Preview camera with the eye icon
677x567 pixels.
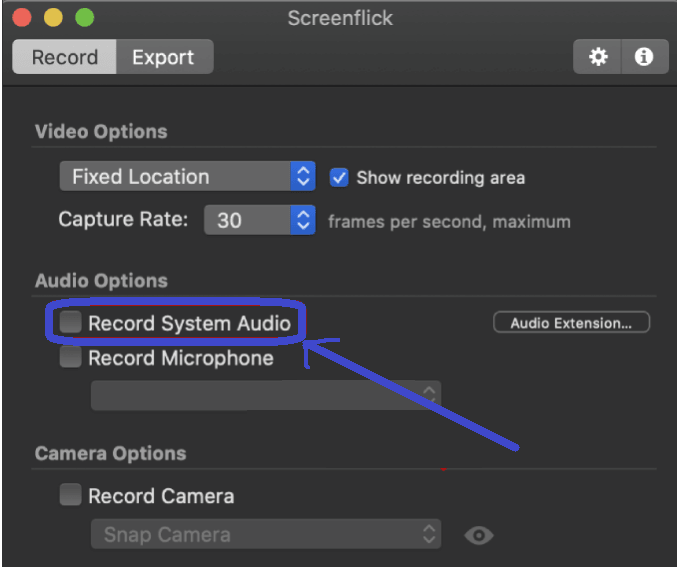click(x=479, y=536)
